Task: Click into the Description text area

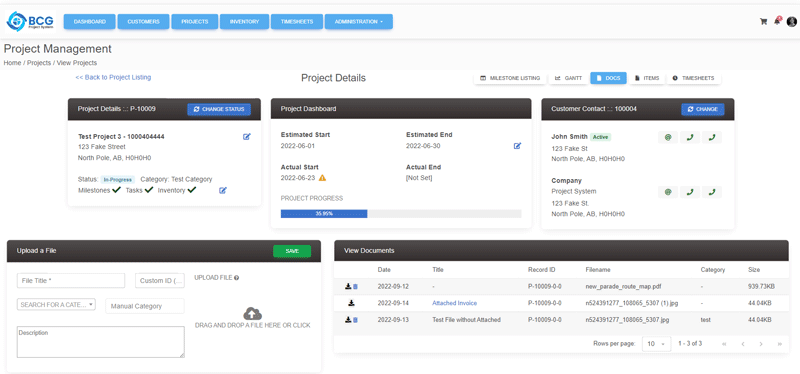Action: tap(101, 342)
